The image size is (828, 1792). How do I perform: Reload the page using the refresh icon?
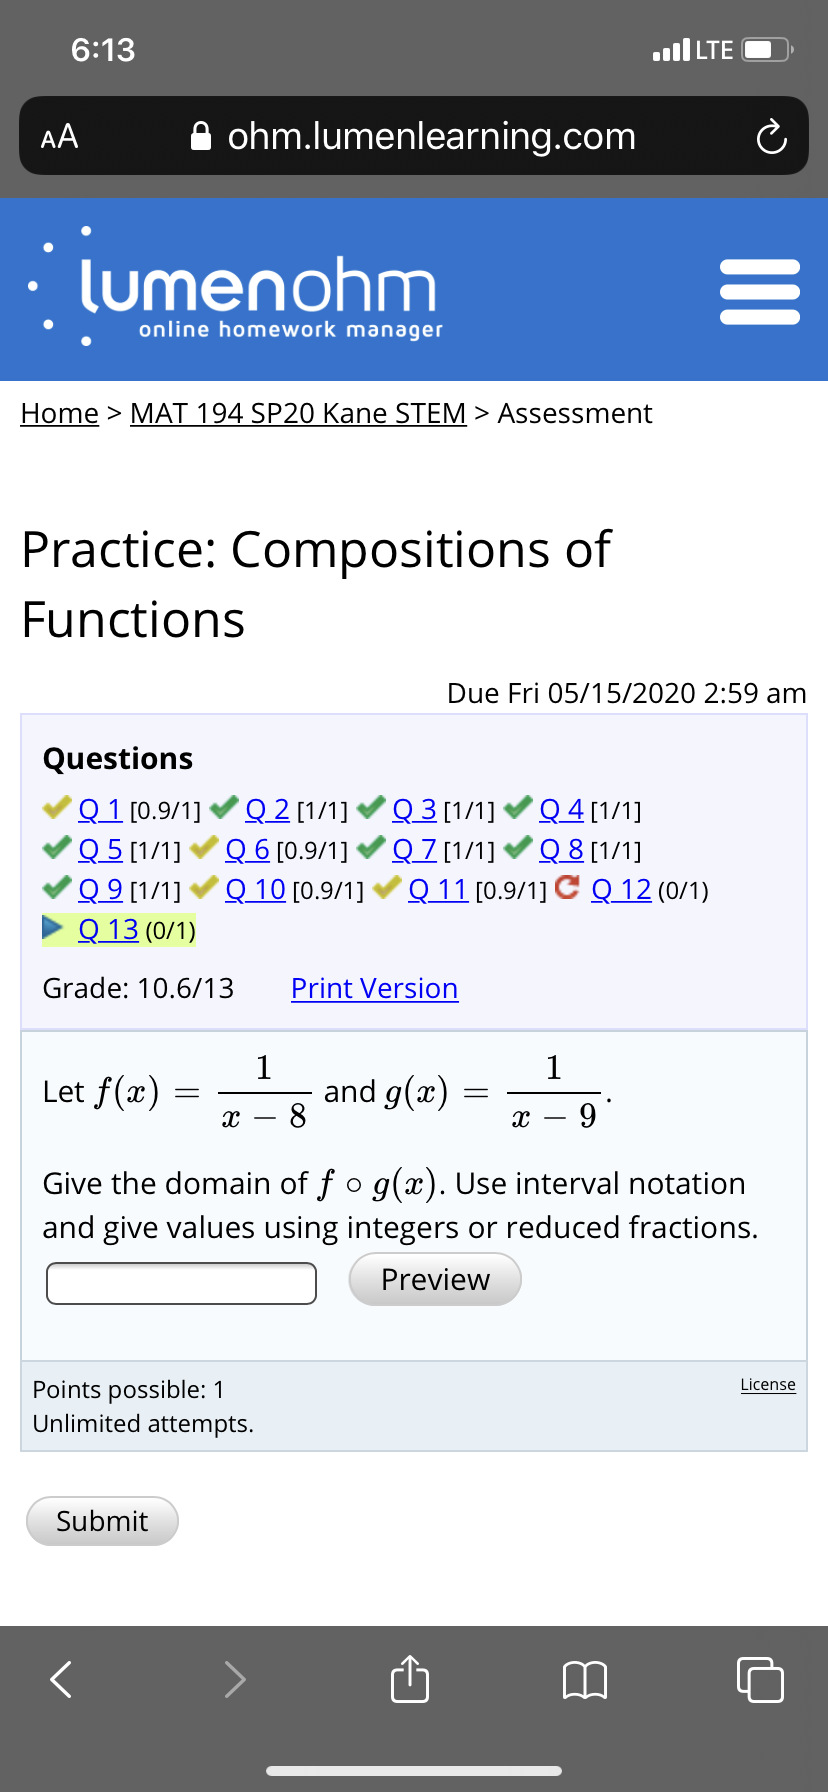[770, 136]
